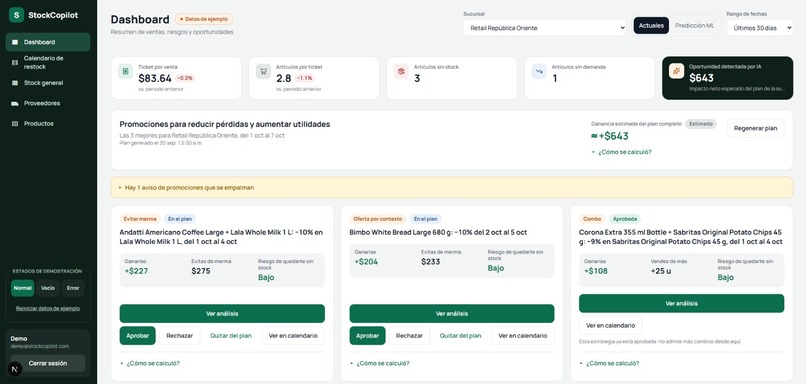
Task: Open the Dashboard menu item
Action: tap(48, 42)
